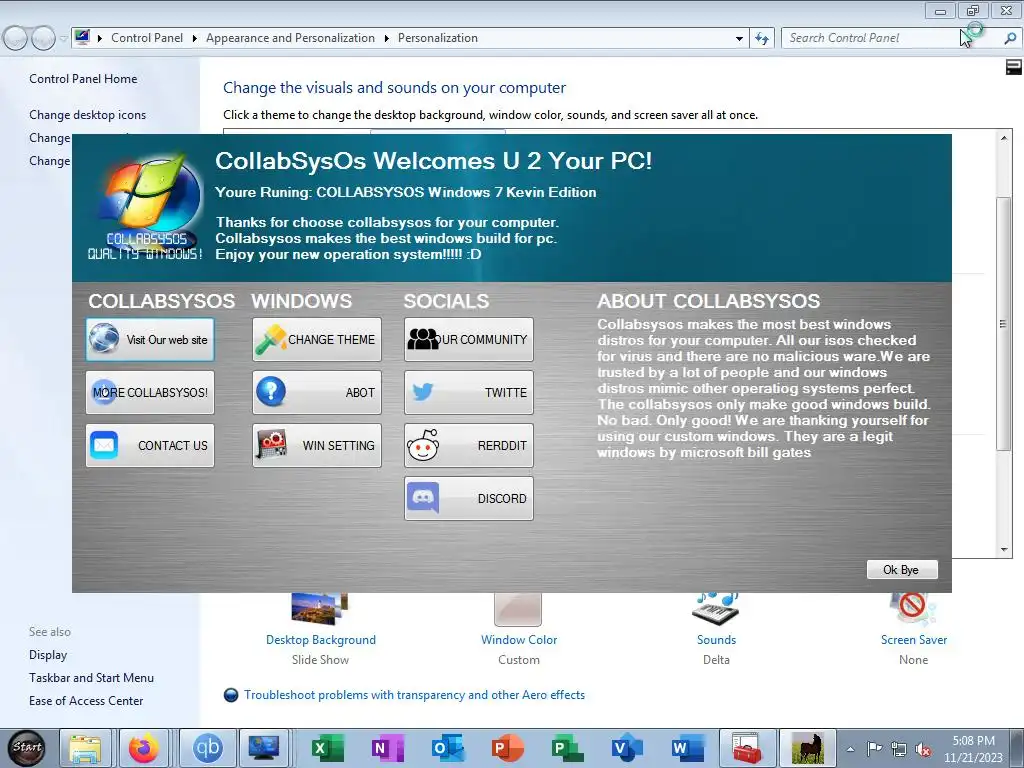Image resolution: width=1024 pixels, height=768 pixels.
Task: Click the Sounds keyboard icon
Action: (716, 609)
